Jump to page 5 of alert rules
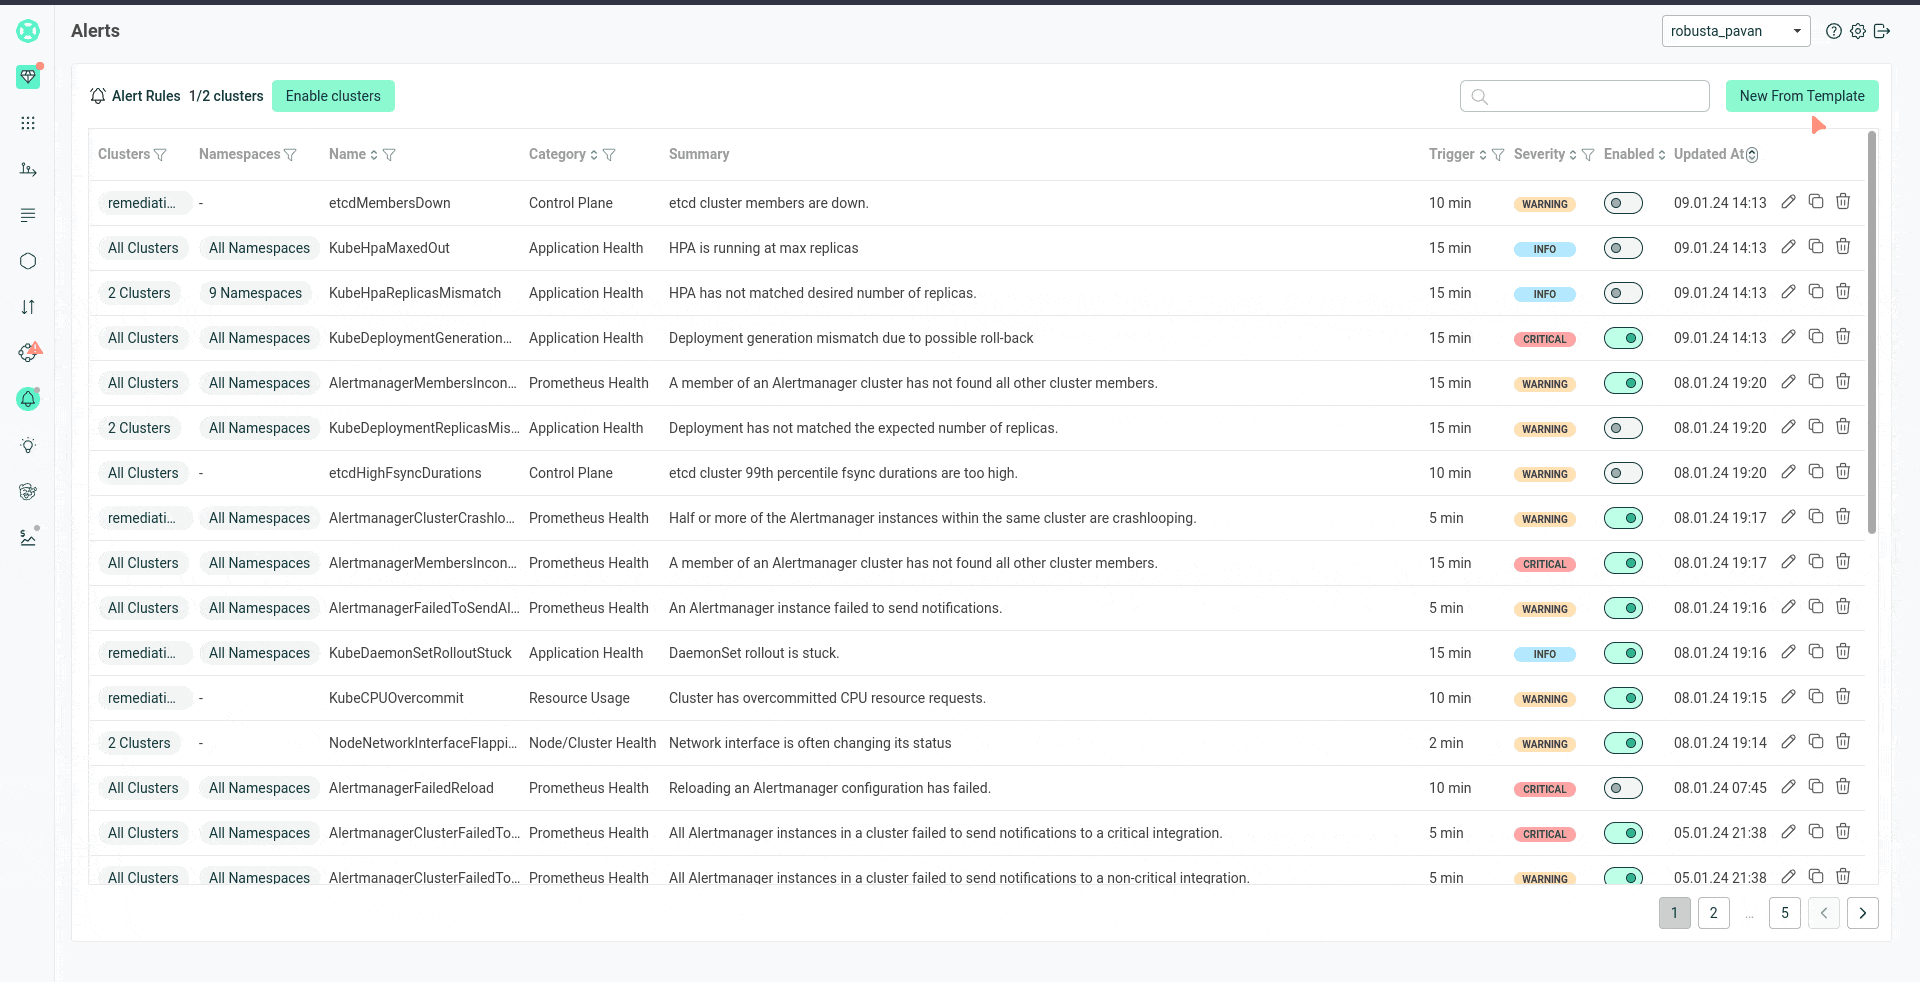Viewport: 1920px width, 982px height. point(1784,913)
